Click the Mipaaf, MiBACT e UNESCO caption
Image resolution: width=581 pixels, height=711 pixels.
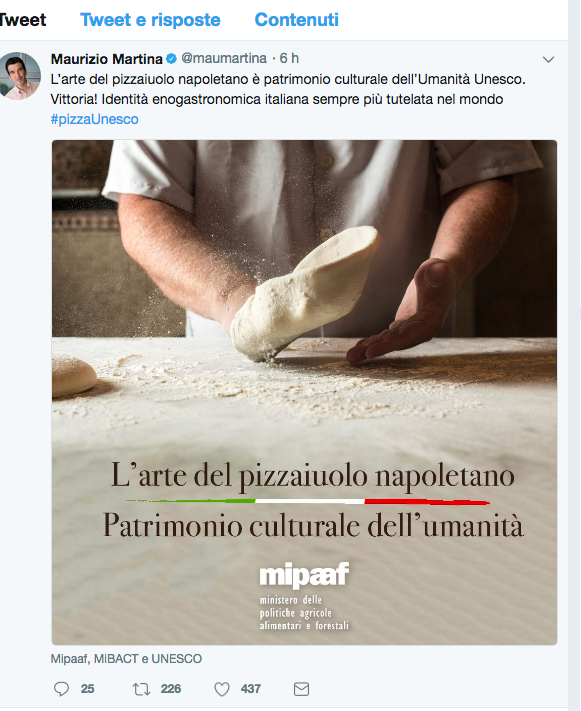click(x=126, y=658)
